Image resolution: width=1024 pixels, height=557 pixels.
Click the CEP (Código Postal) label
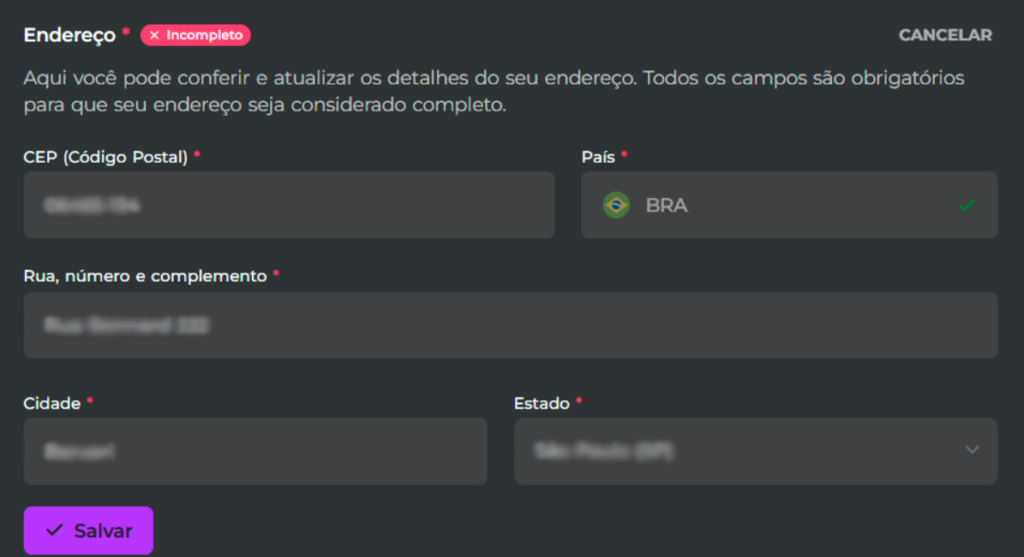click(x=106, y=157)
